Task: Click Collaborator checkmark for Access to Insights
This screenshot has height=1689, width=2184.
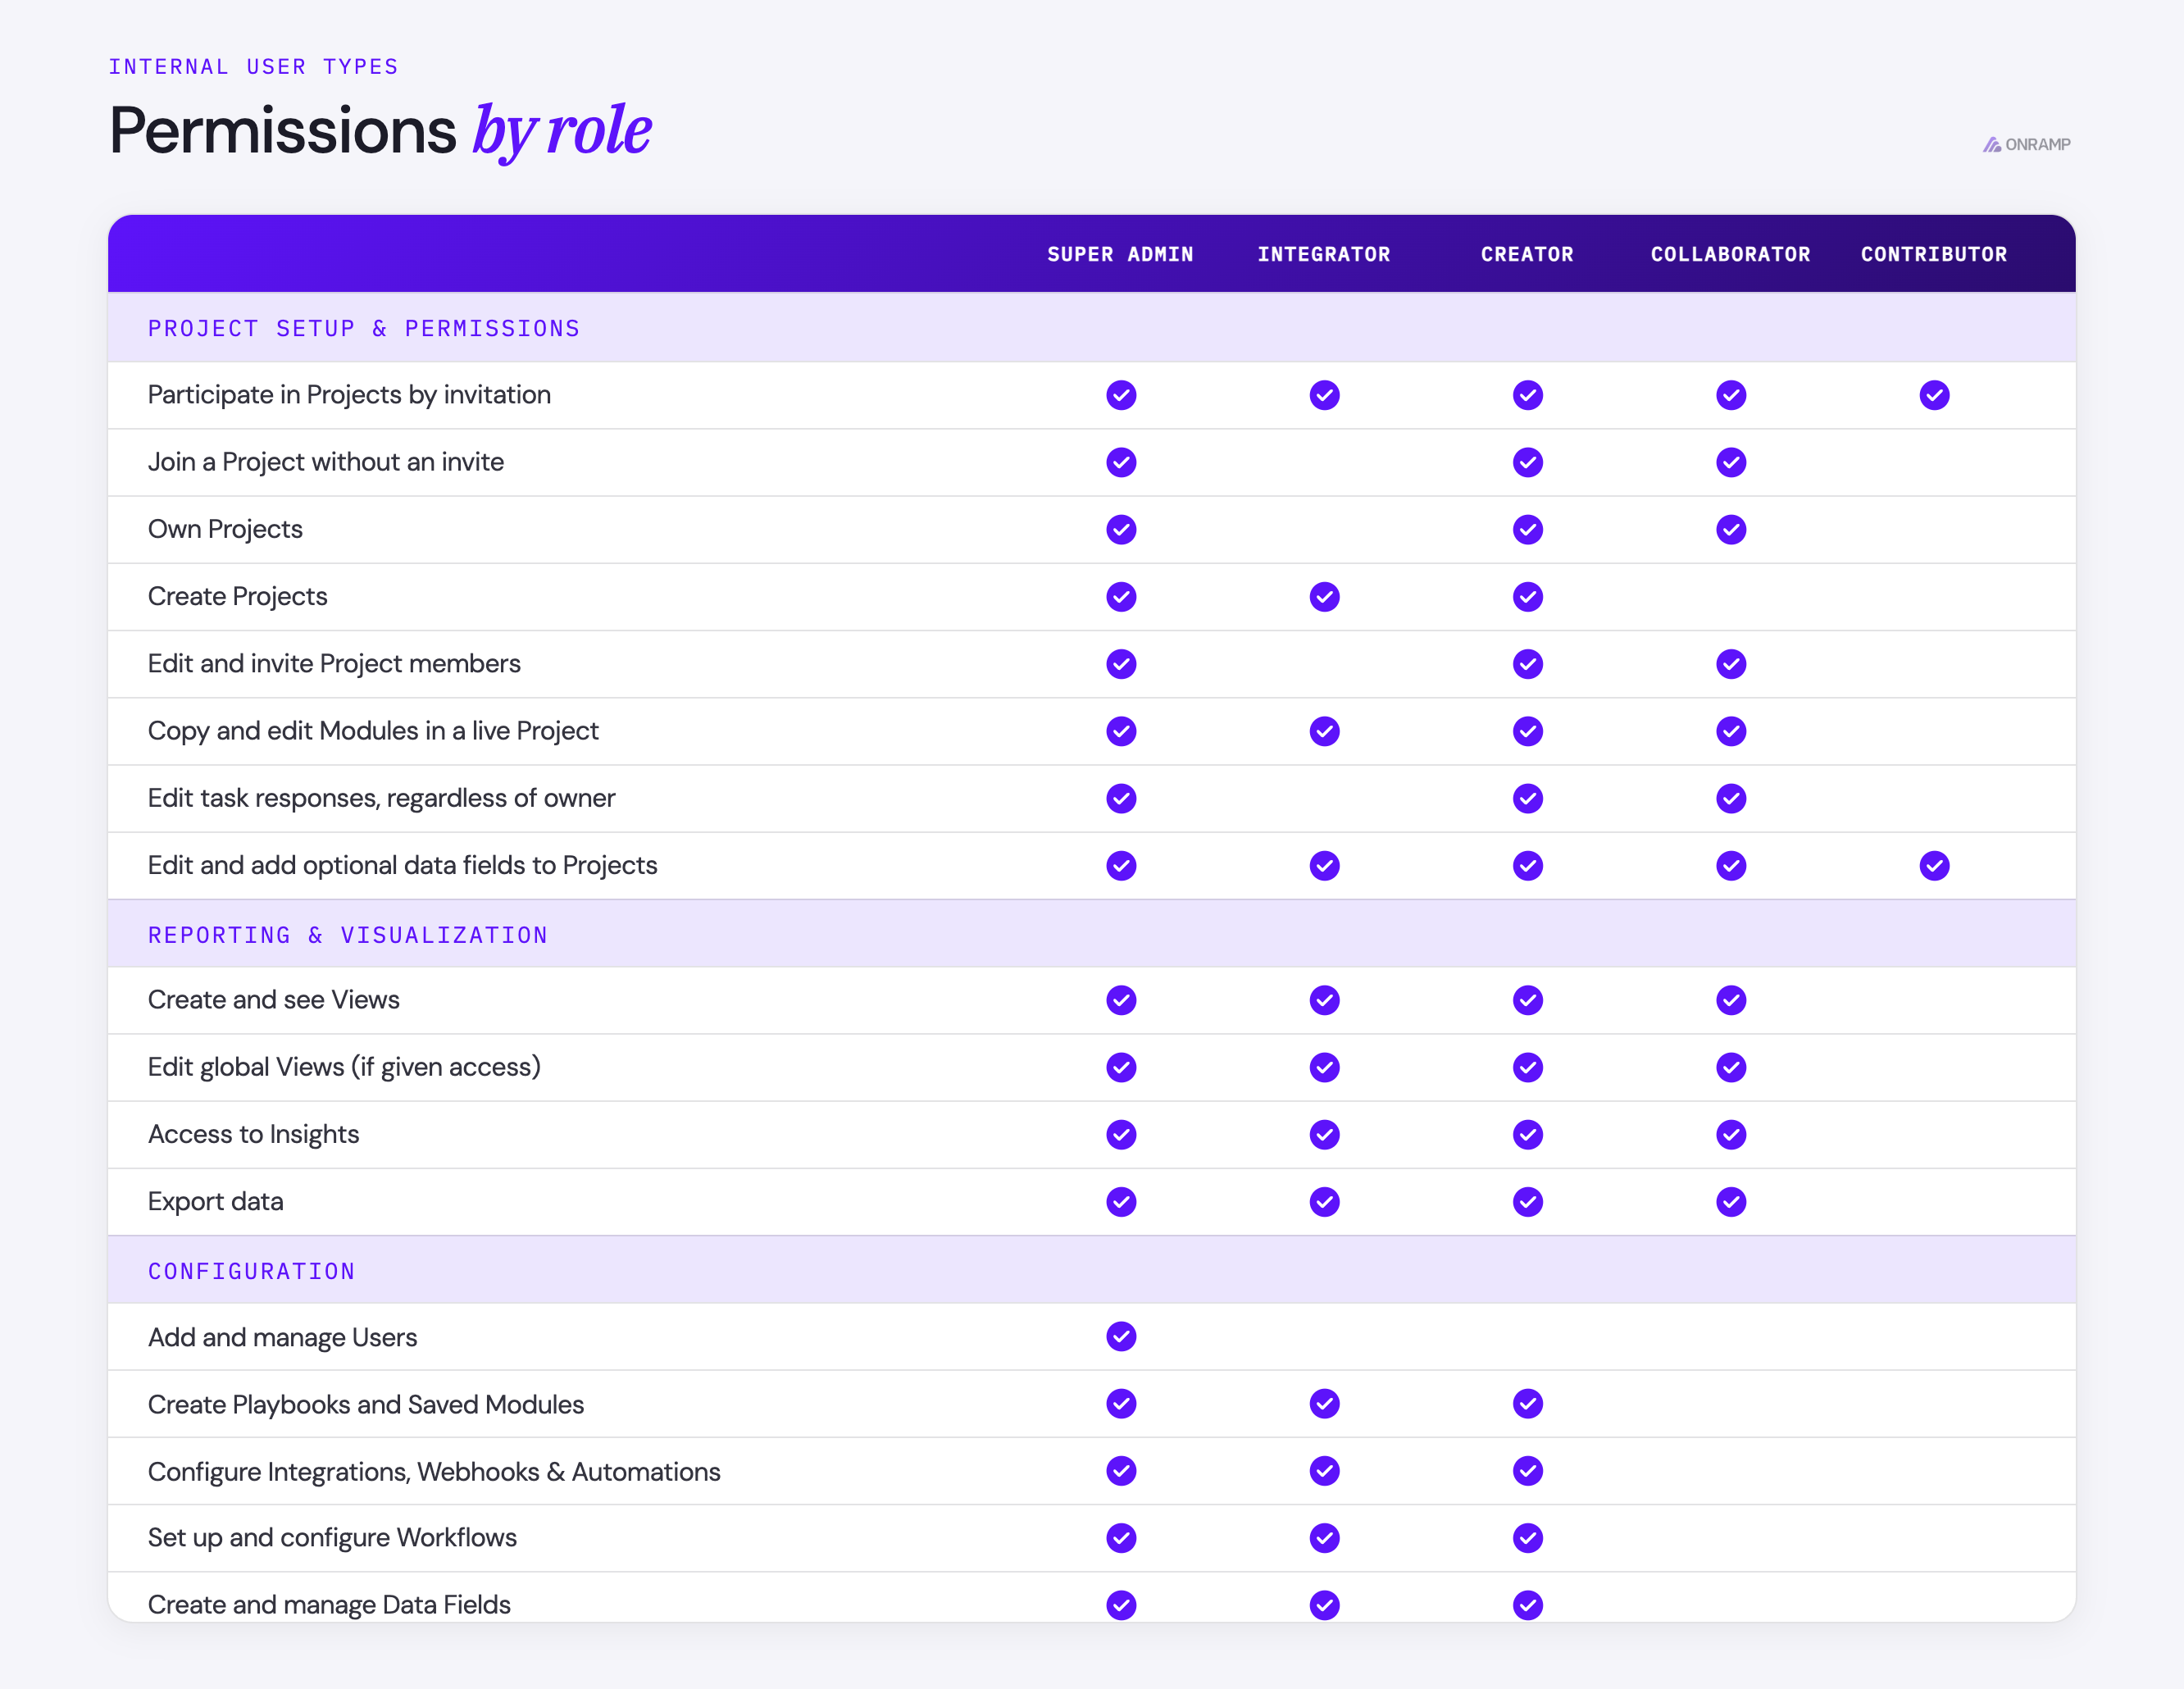Action: point(1731,1134)
